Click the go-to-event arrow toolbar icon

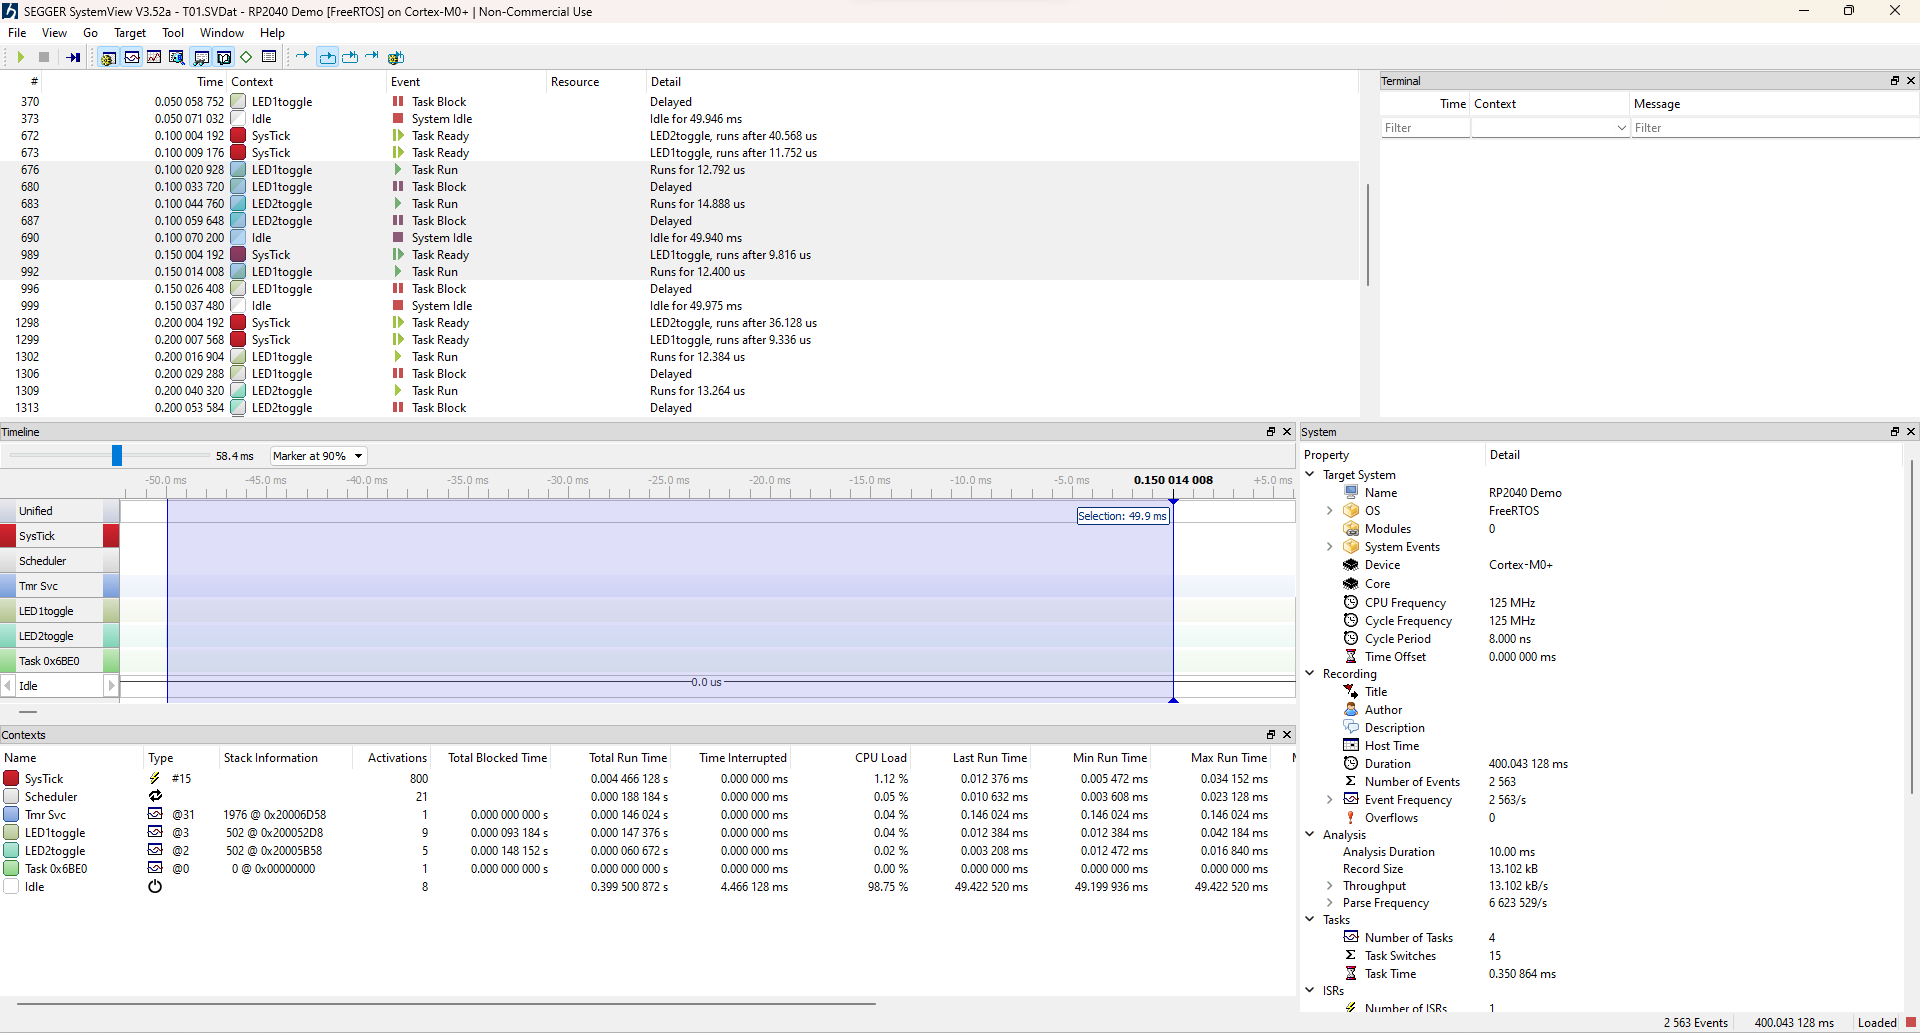(303, 57)
